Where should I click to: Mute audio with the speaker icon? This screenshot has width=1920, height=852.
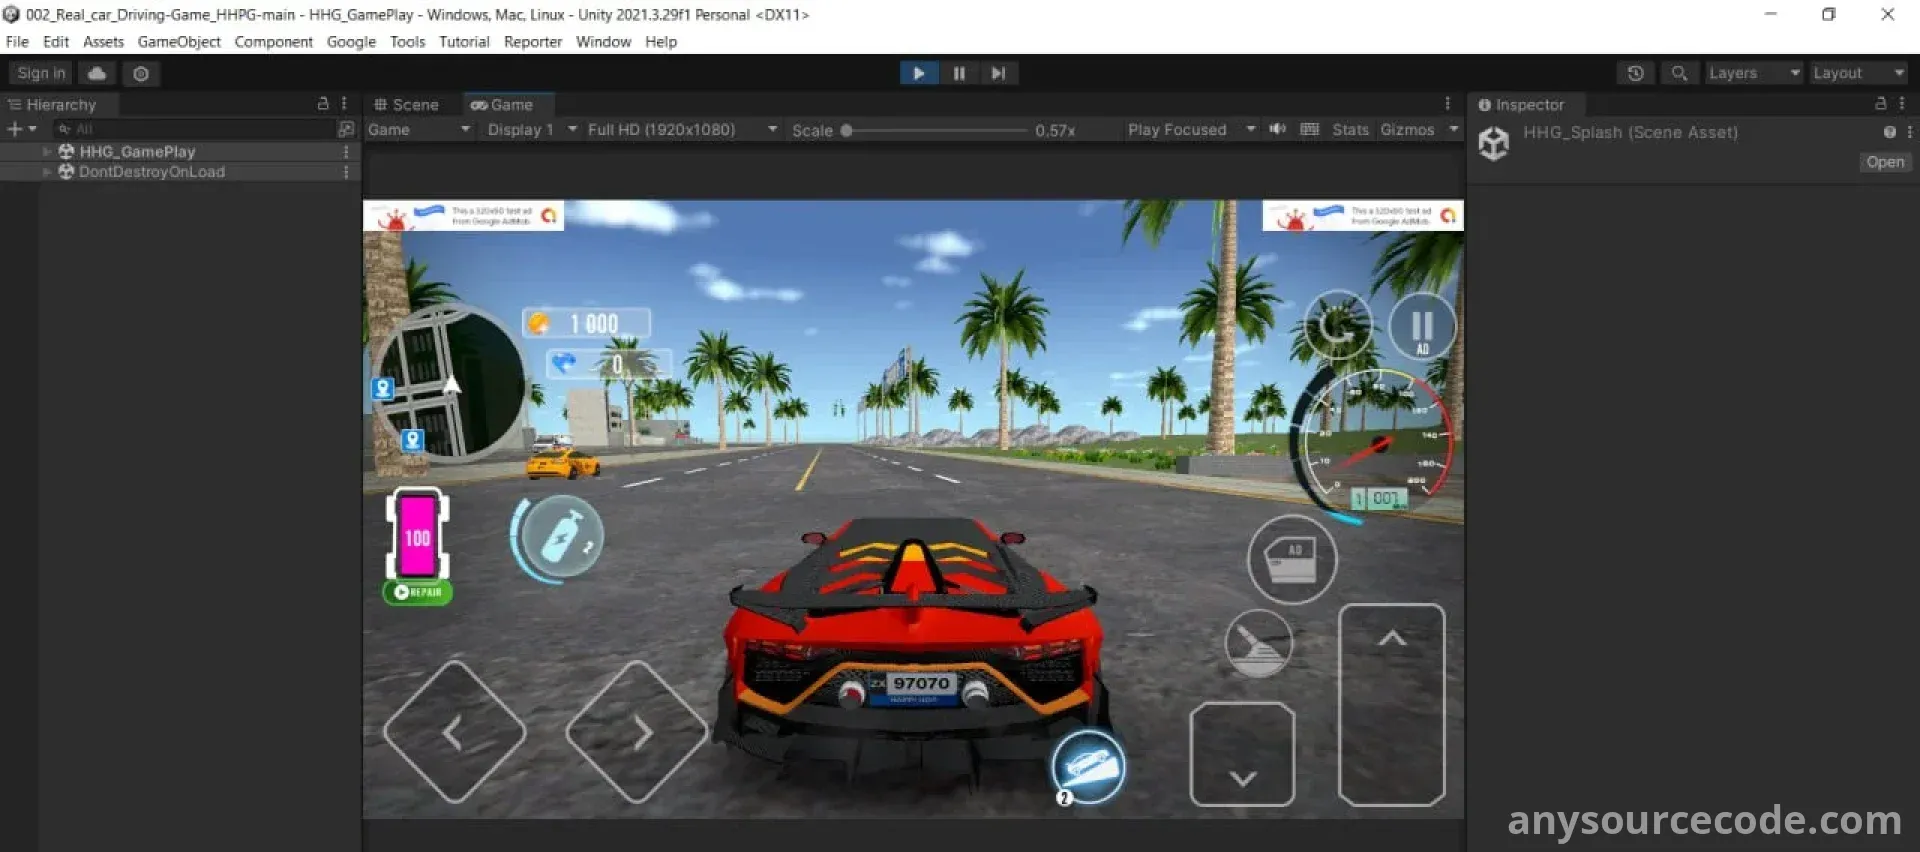tap(1277, 129)
